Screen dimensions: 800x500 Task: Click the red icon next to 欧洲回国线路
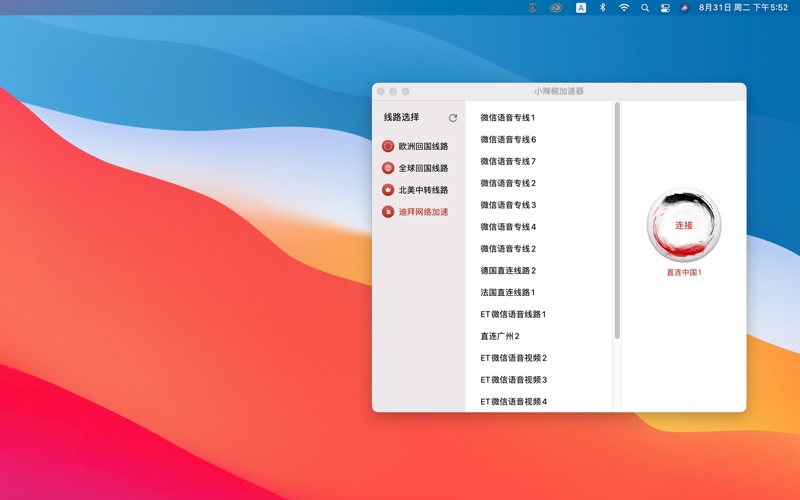tap(388, 146)
